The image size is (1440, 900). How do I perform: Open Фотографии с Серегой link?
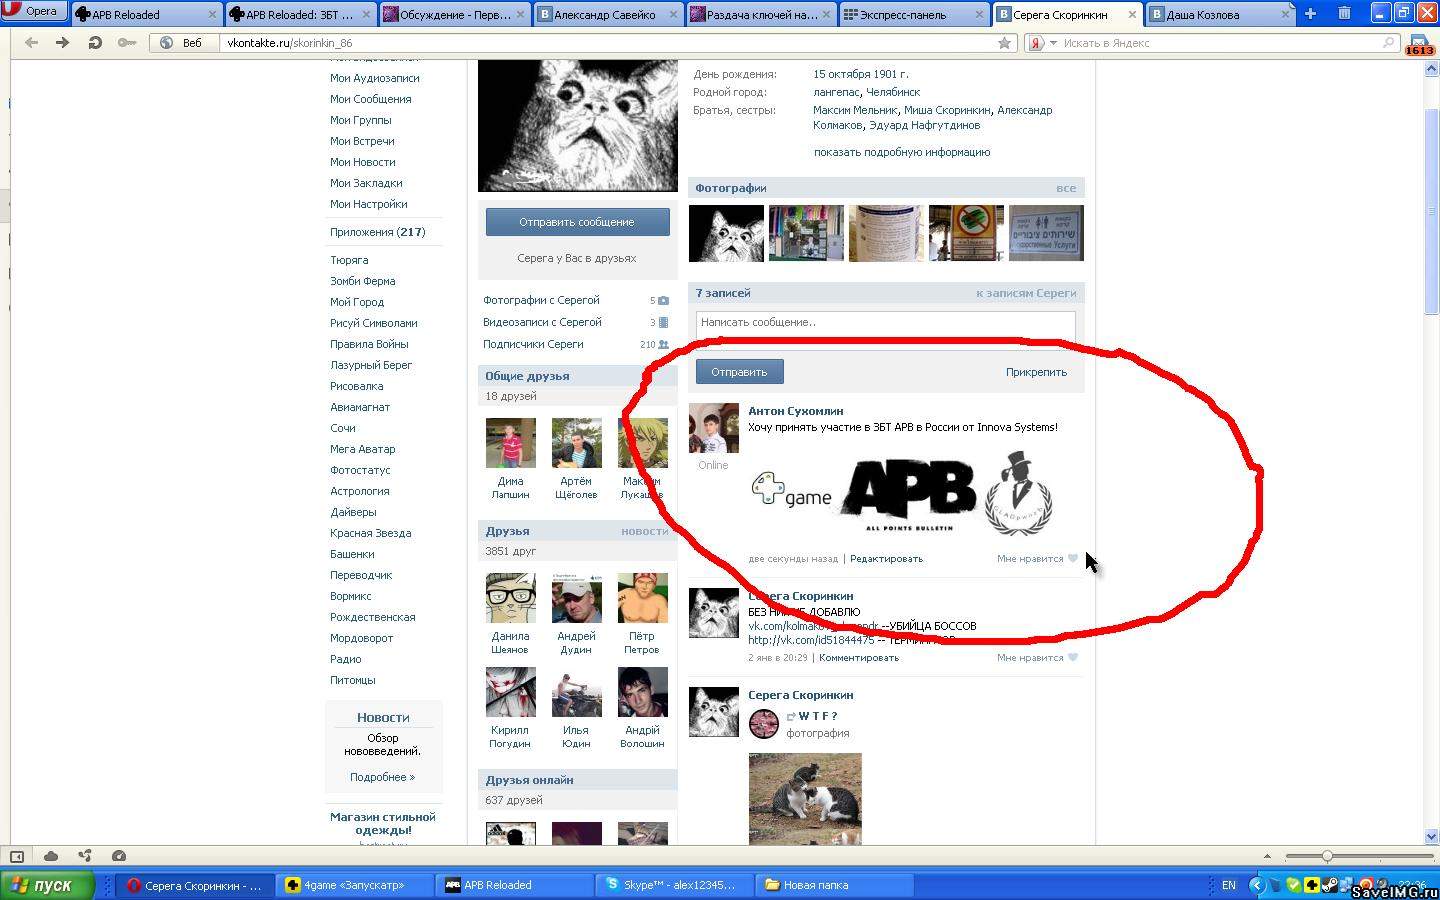(541, 300)
